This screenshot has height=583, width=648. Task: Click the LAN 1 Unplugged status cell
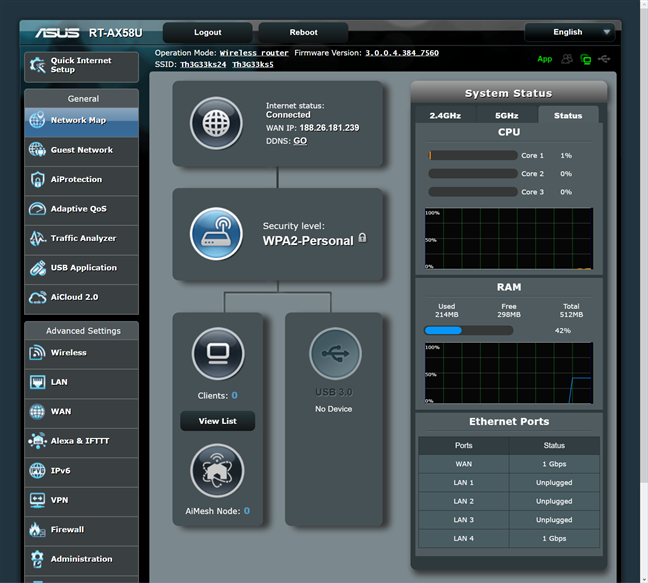click(554, 483)
